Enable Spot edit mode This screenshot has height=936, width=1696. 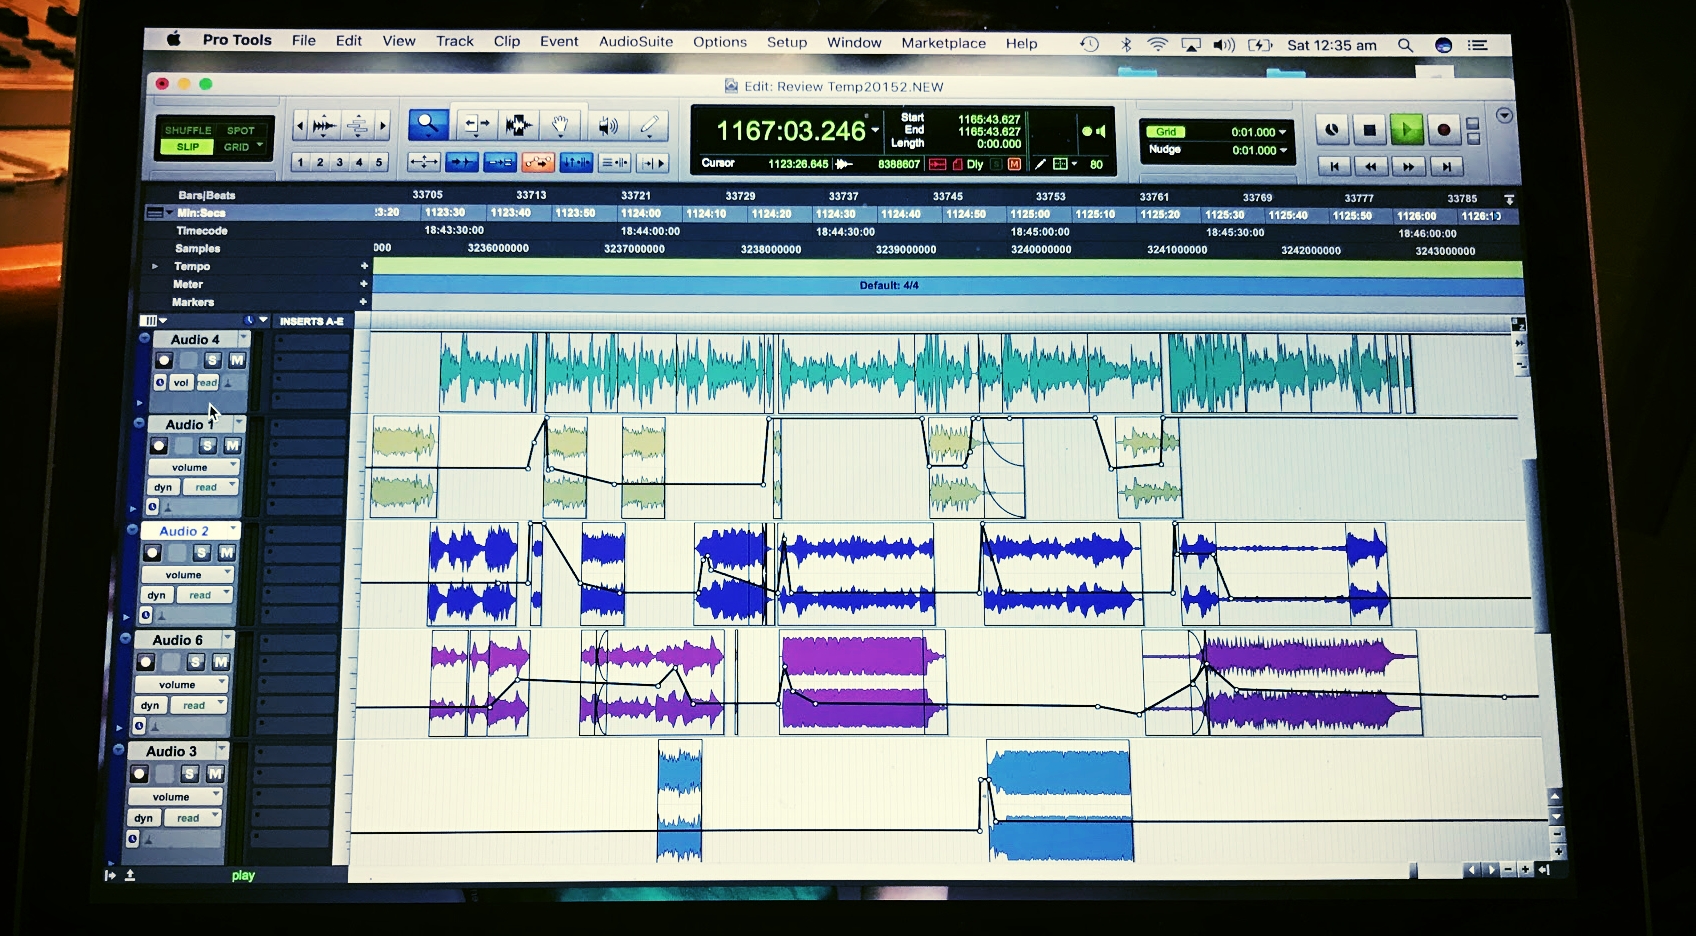point(241,130)
